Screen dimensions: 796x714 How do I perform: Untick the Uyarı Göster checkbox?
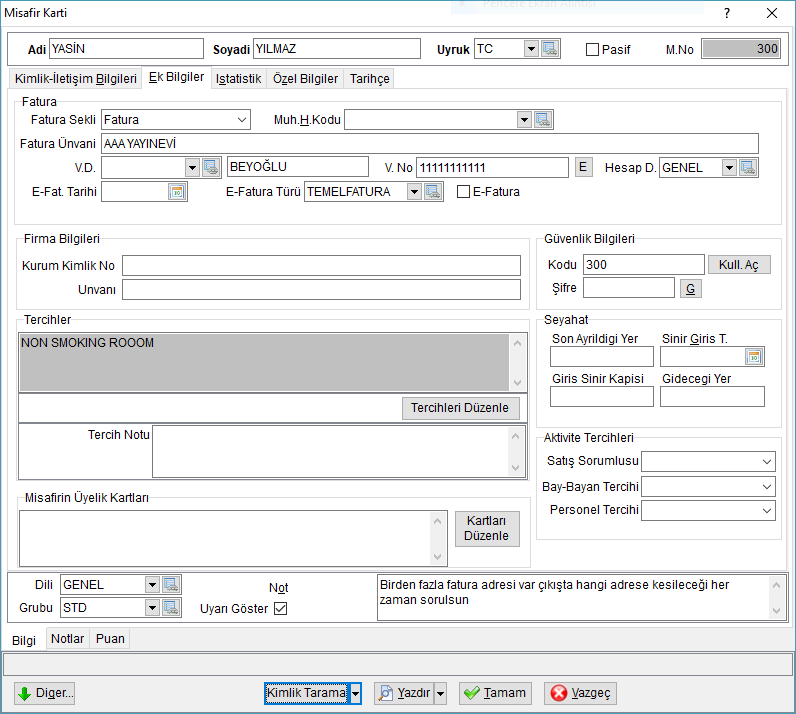point(280,608)
